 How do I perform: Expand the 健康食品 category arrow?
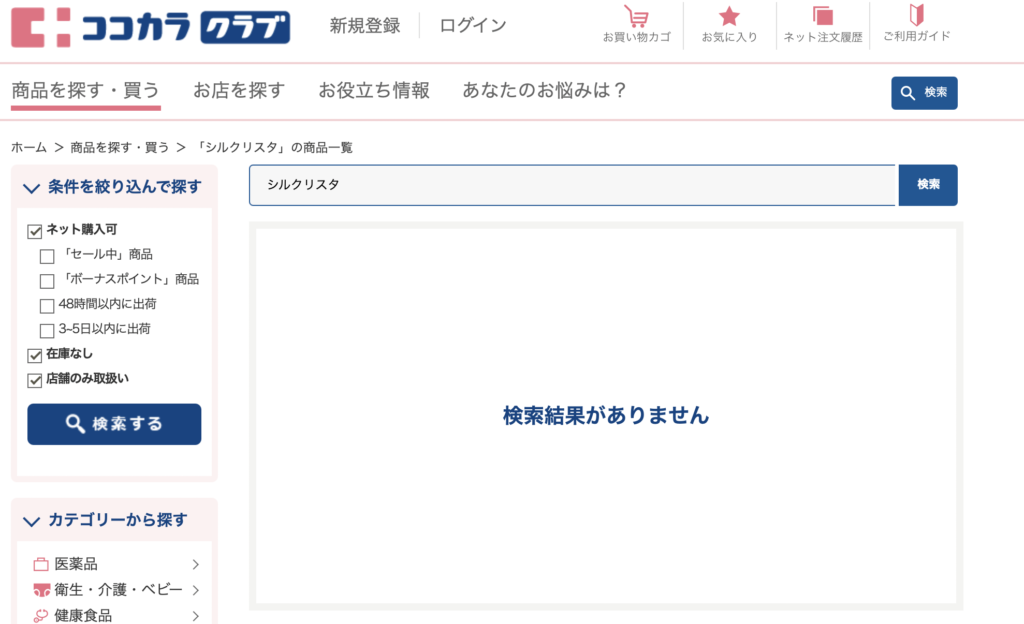coord(195,616)
